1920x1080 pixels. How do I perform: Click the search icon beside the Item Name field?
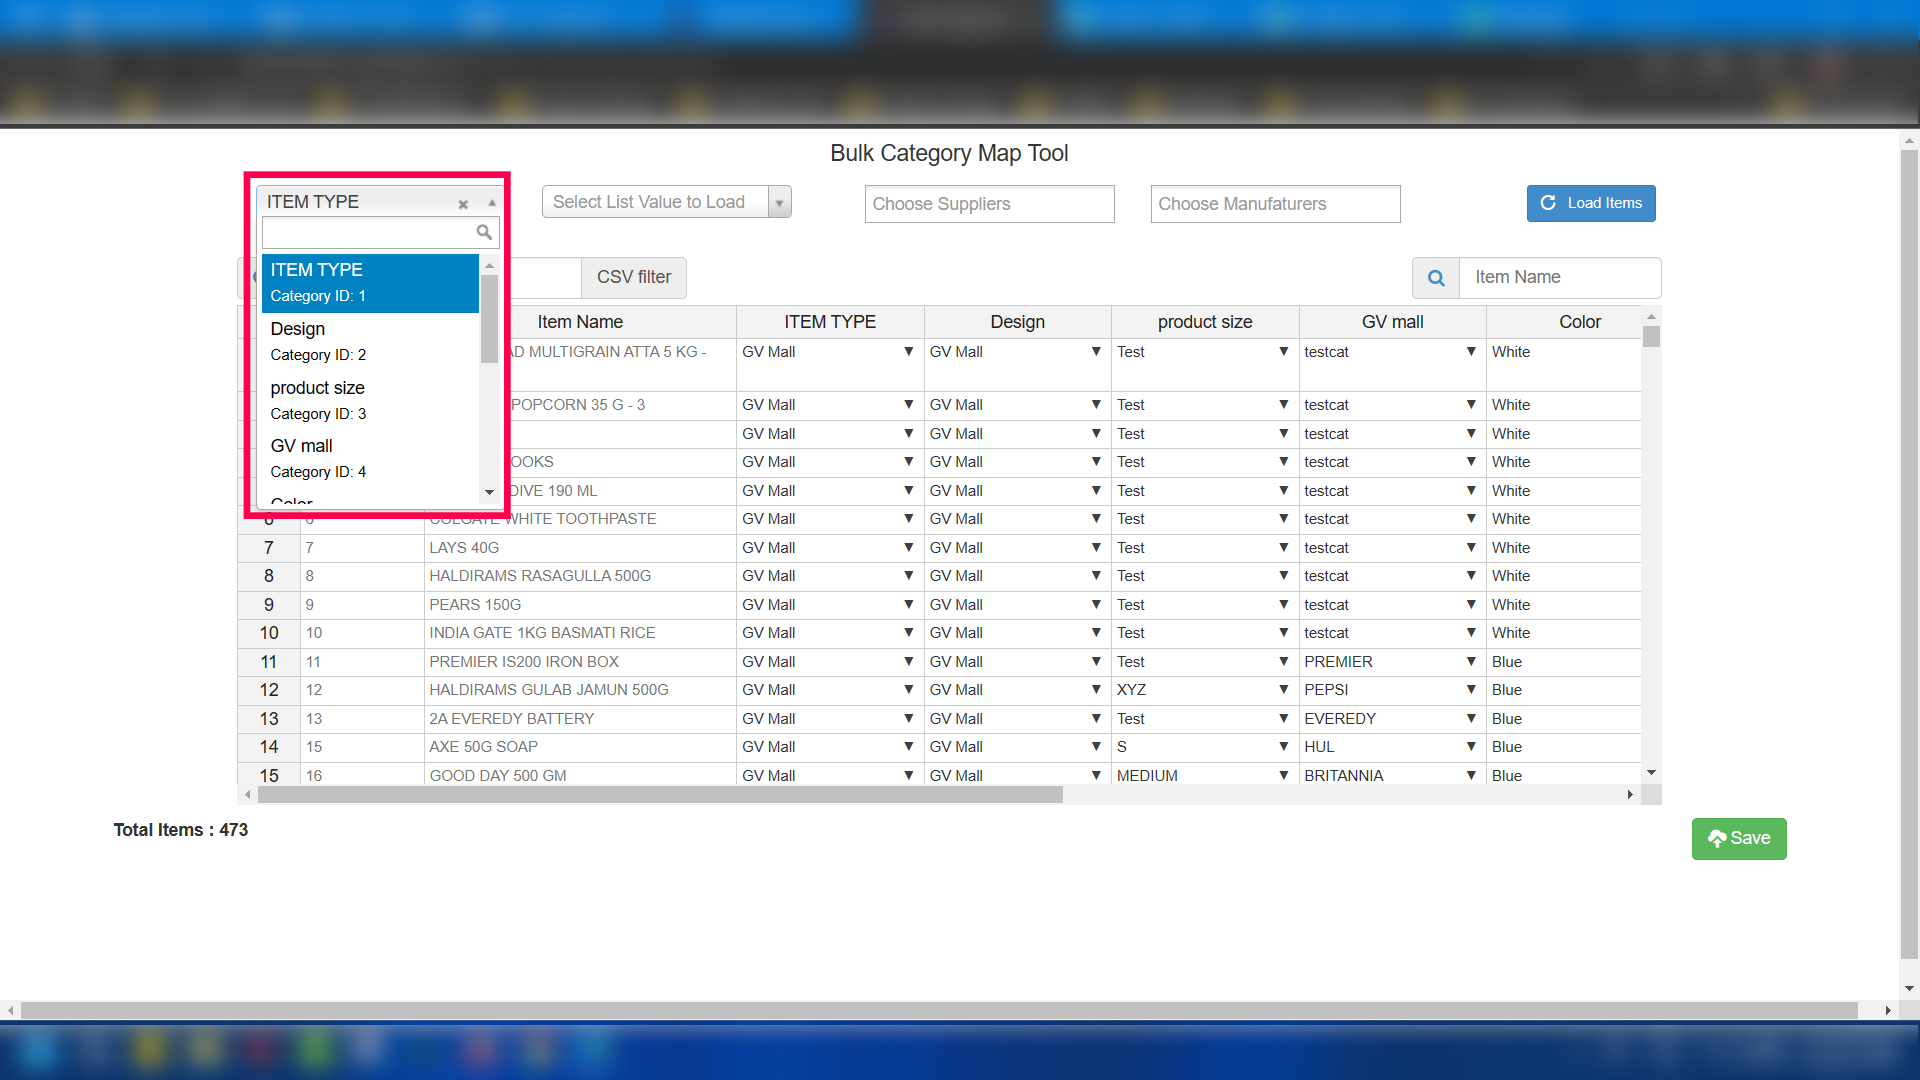point(1436,278)
